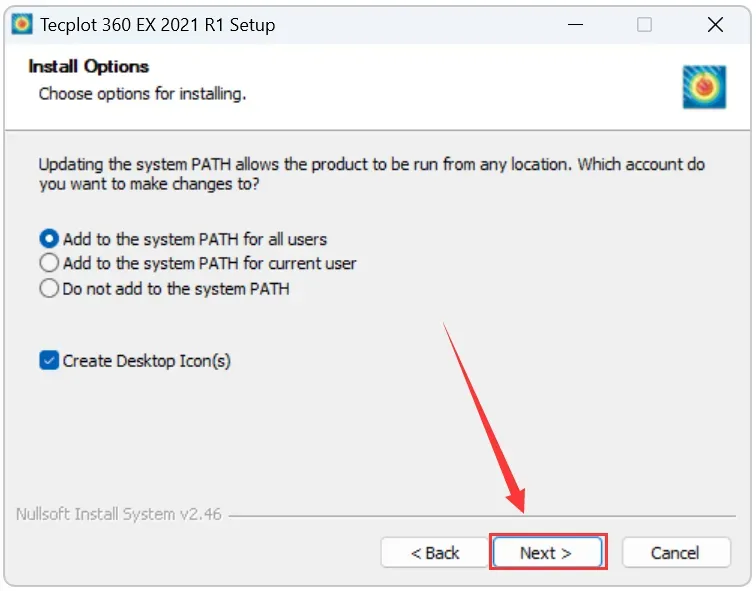756x591 pixels.
Task: Click the Next button to continue
Action: pos(547,552)
